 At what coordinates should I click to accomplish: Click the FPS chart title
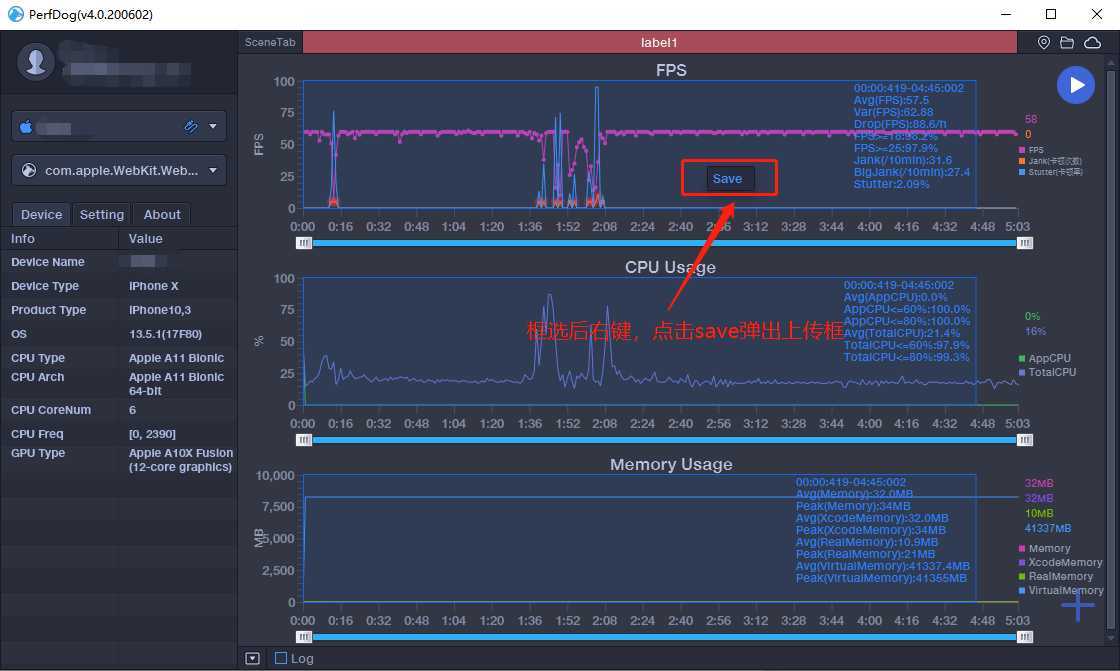(671, 70)
